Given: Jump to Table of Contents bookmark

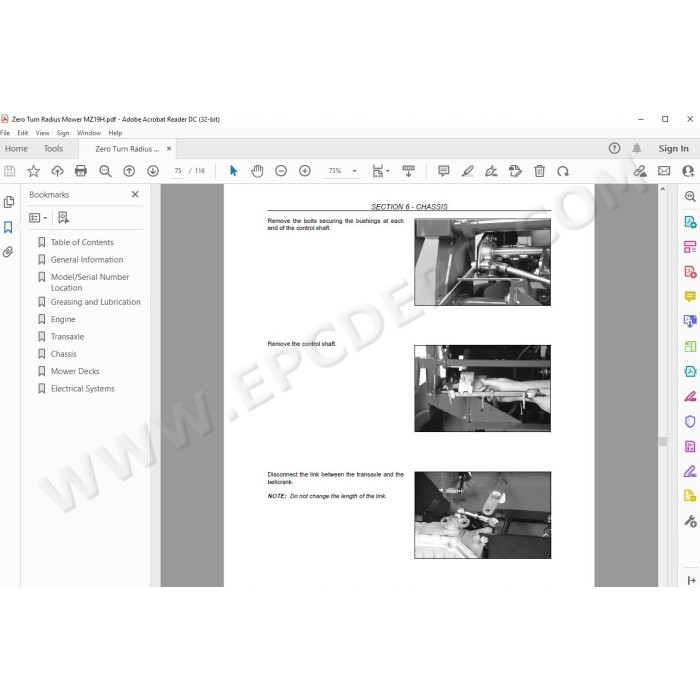Looking at the screenshot, I should point(82,242).
